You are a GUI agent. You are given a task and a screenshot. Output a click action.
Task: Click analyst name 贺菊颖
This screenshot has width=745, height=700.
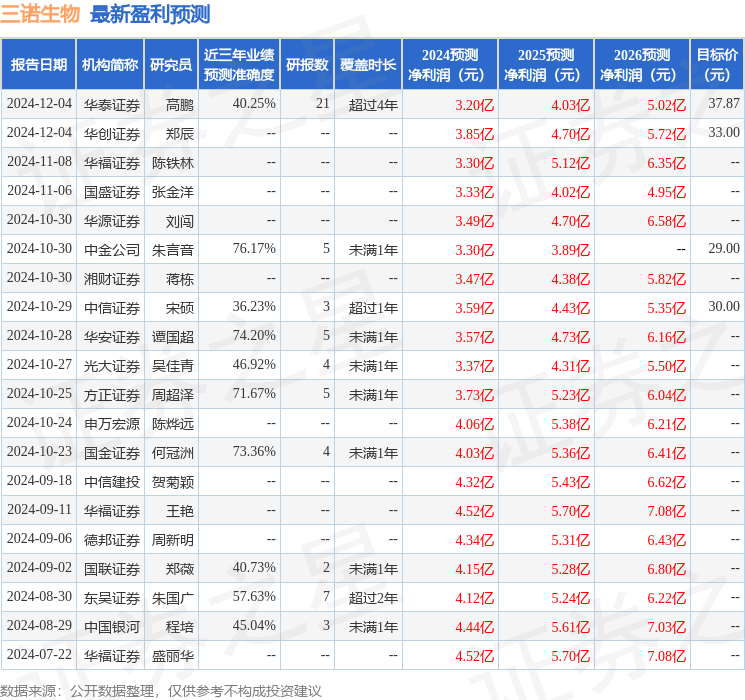coord(173,482)
